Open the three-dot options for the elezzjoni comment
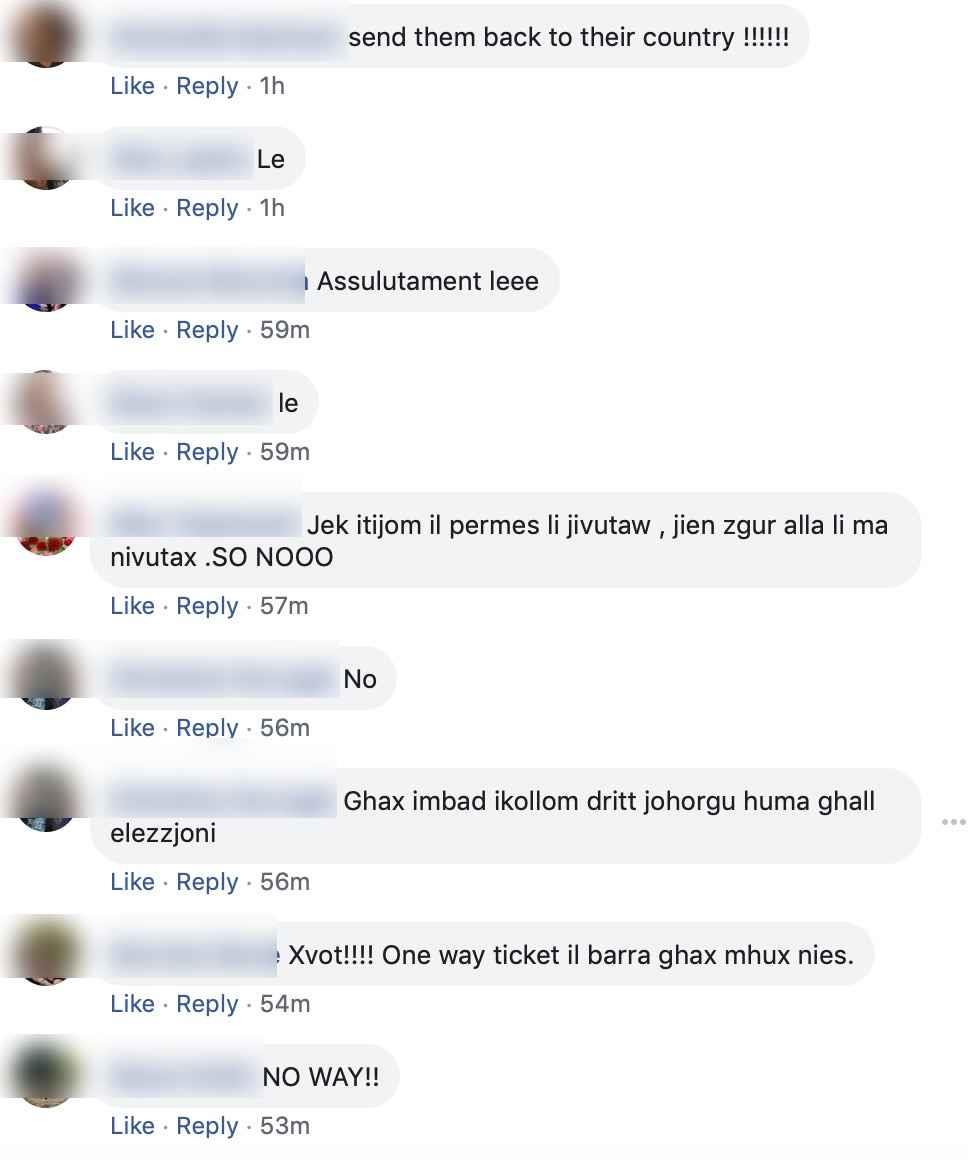 coord(953,822)
